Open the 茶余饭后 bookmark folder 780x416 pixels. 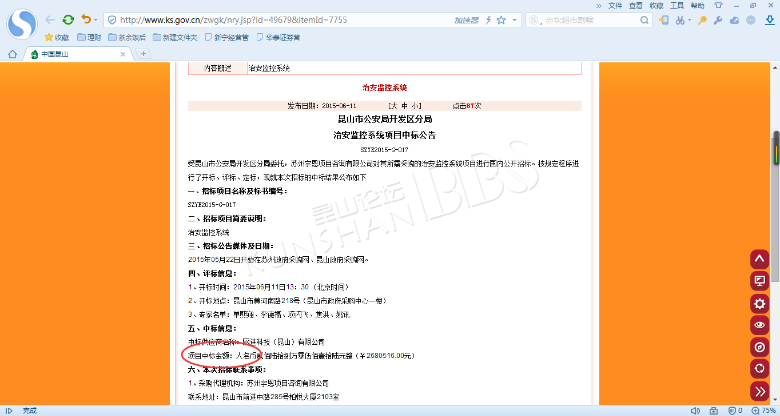tap(127, 37)
